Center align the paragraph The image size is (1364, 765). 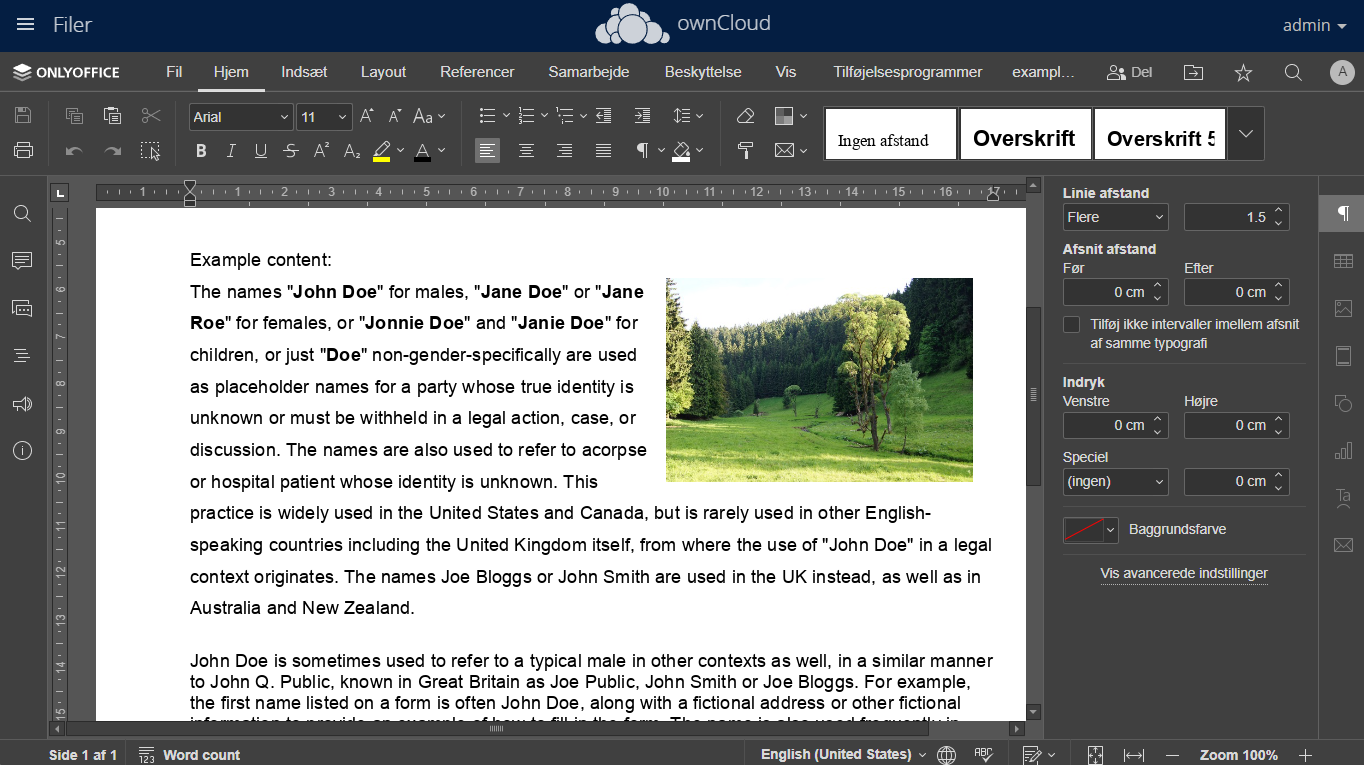coord(526,151)
